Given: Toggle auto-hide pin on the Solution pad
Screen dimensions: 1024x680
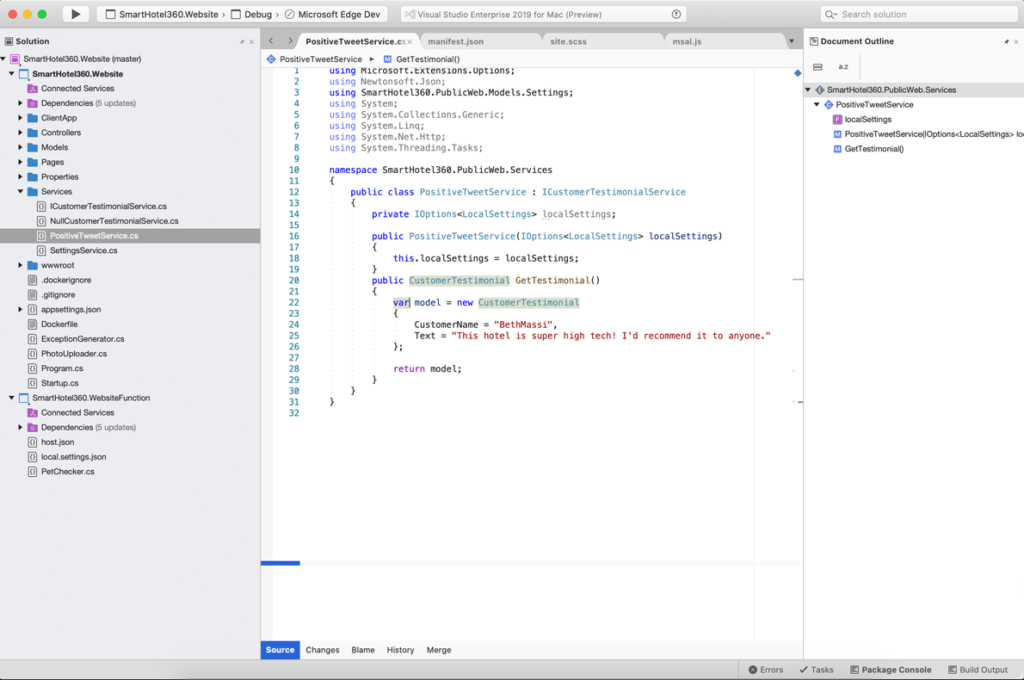Looking at the screenshot, I should 243,41.
